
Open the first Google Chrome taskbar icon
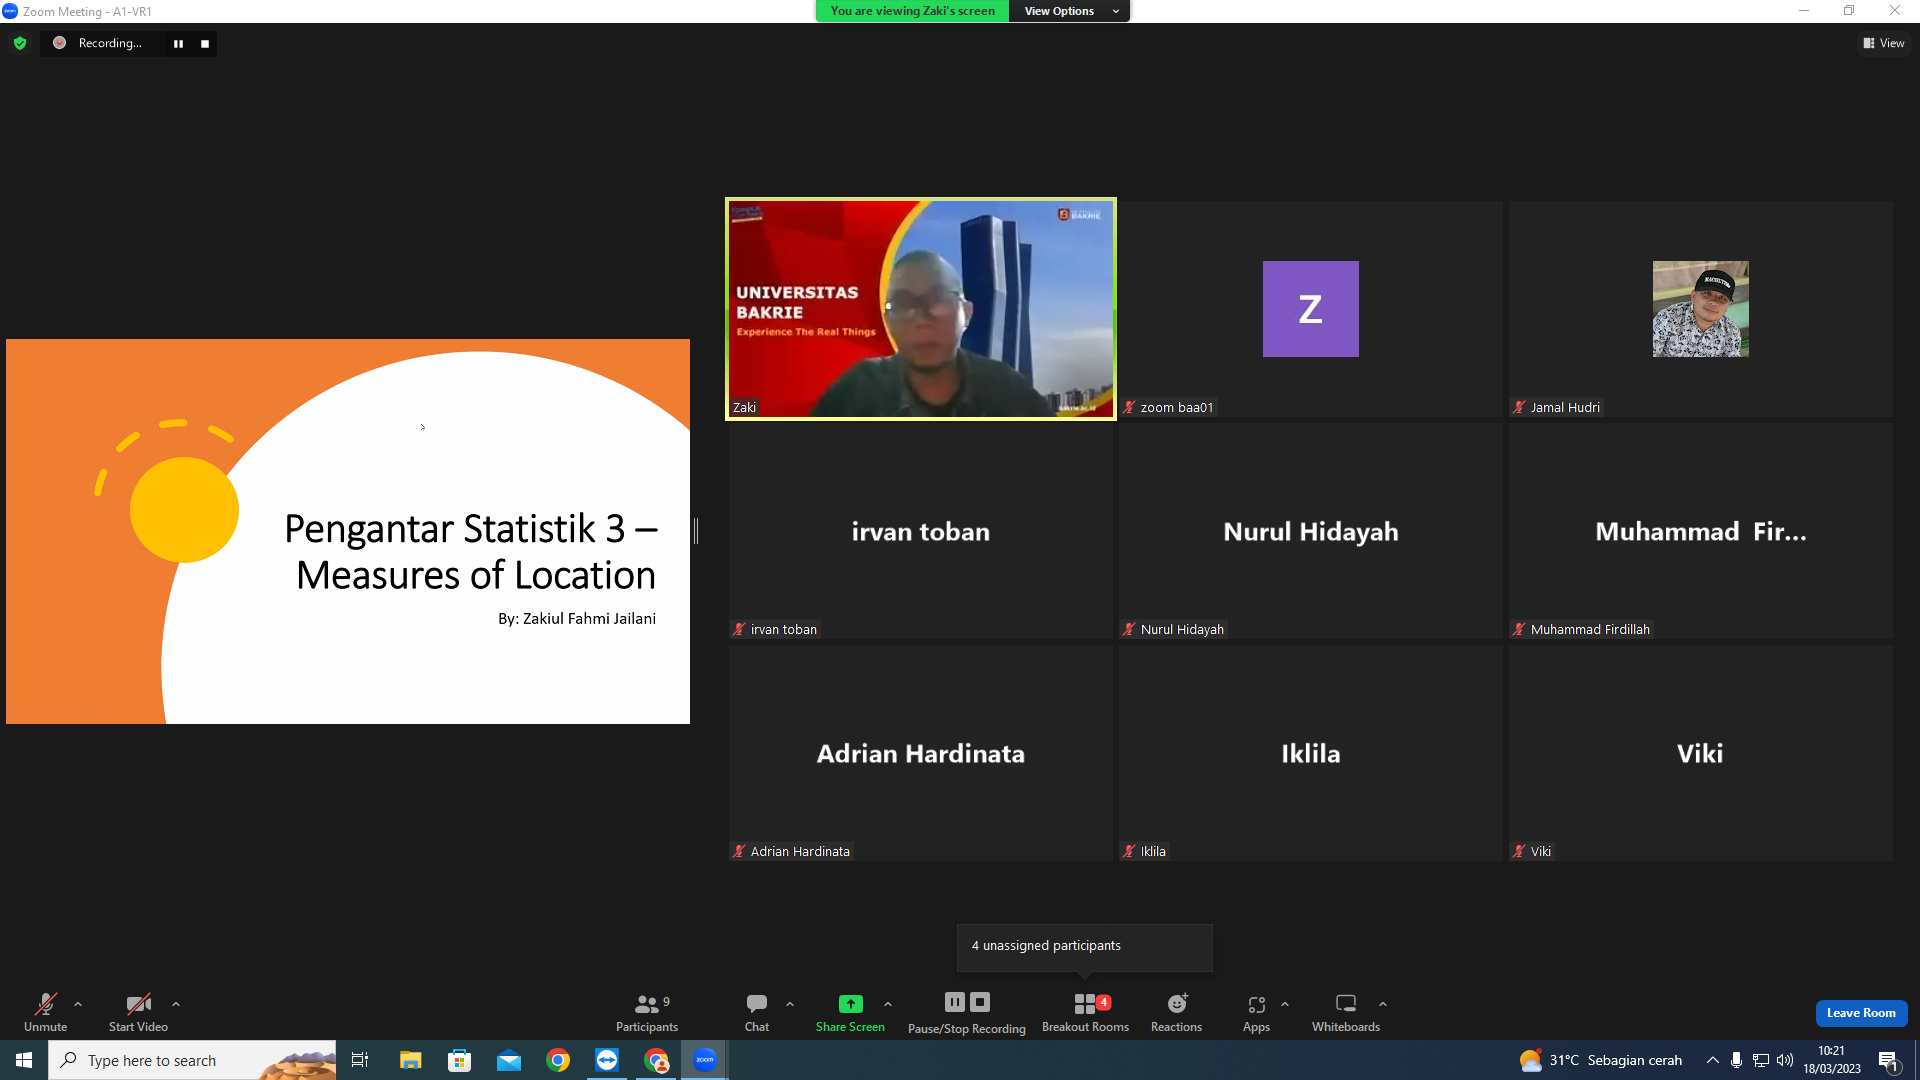(558, 1060)
